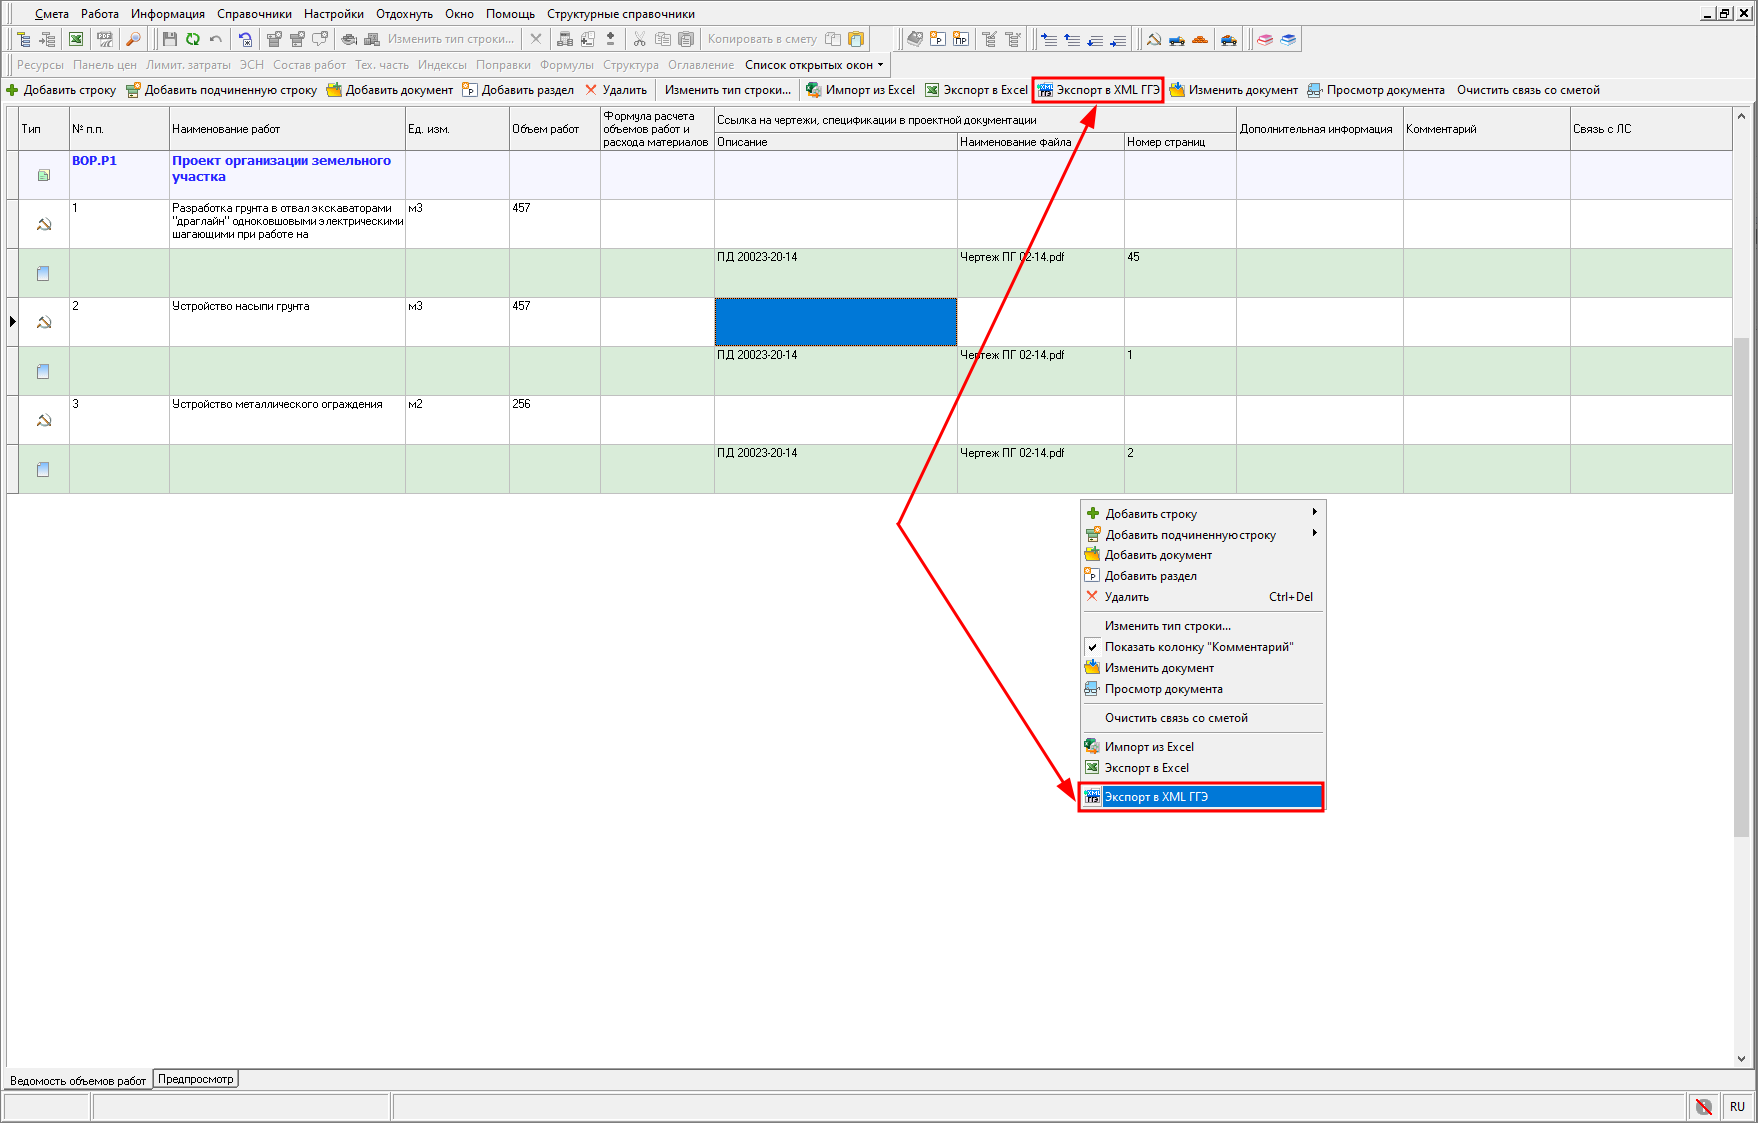The height and width of the screenshot is (1123, 1758).
Task: Click 'Экспорт в XML ГГЭ' toolbar button
Action: pos(1098,90)
